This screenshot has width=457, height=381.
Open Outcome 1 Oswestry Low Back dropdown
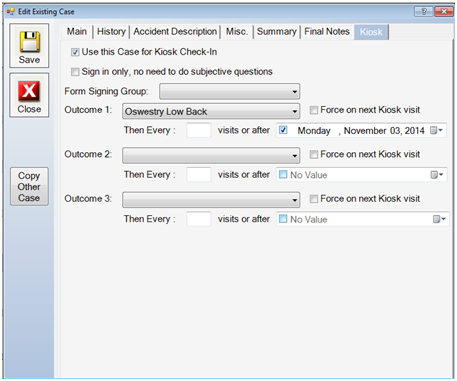click(211, 111)
